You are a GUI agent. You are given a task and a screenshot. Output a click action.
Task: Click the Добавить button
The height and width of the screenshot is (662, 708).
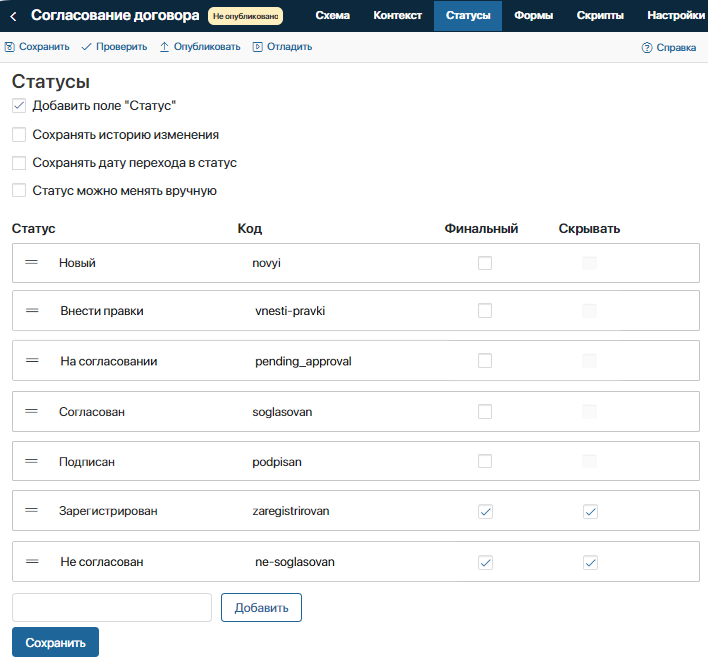click(x=261, y=607)
